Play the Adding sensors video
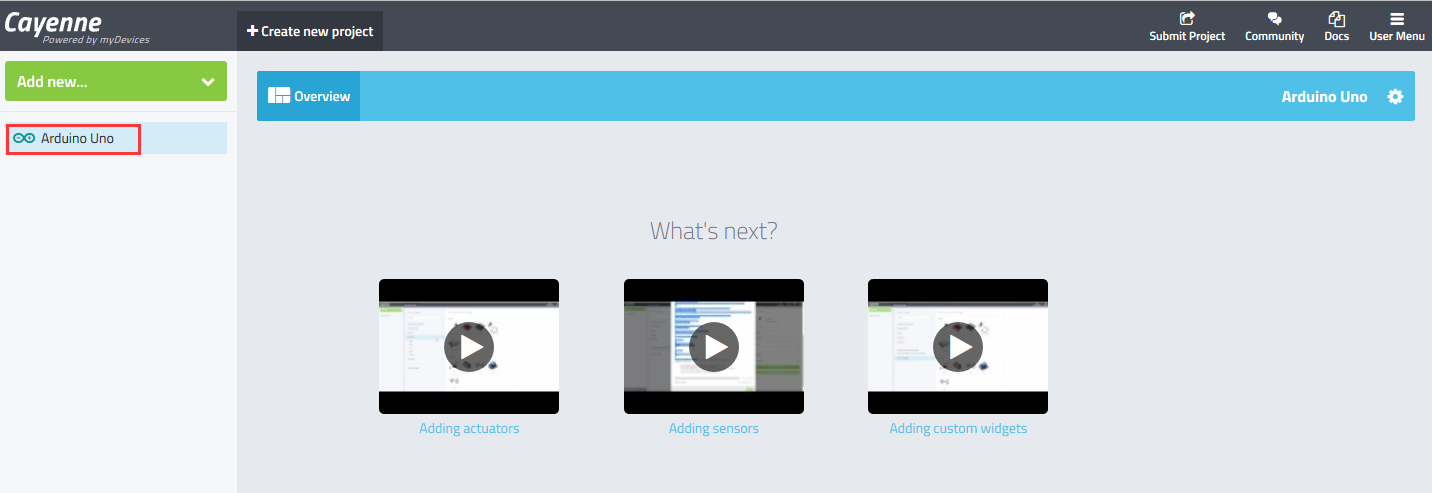 click(714, 347)
